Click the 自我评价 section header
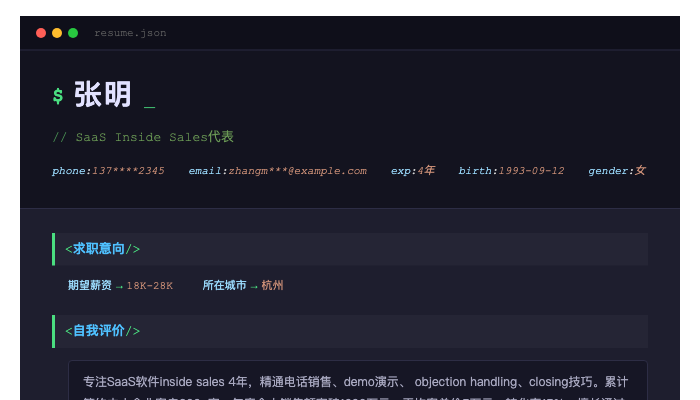 pos(350,331)
